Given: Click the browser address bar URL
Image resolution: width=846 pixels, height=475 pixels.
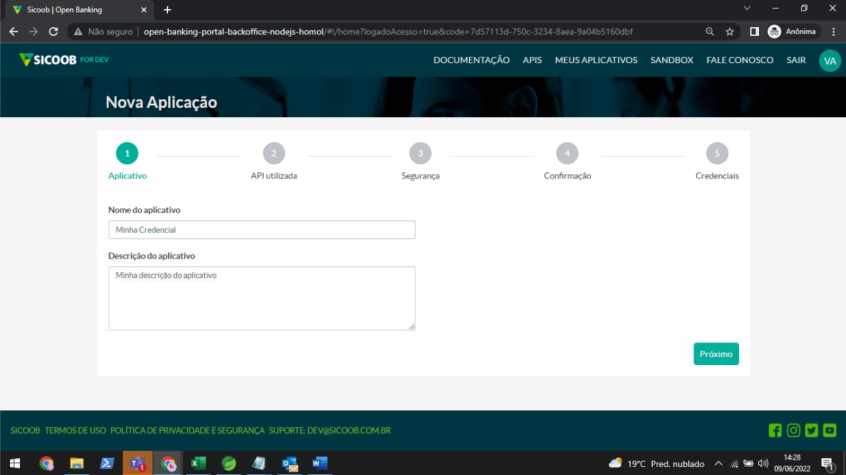Looking at the screenshot, I should (388, 32).
